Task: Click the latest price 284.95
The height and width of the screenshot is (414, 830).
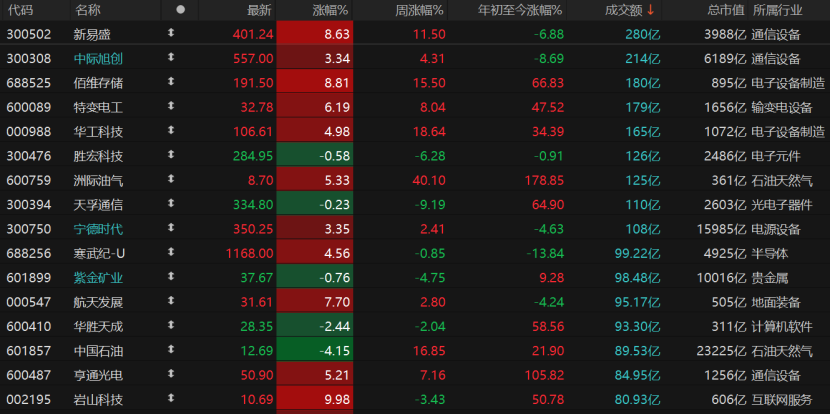Action: coord(253,156)
